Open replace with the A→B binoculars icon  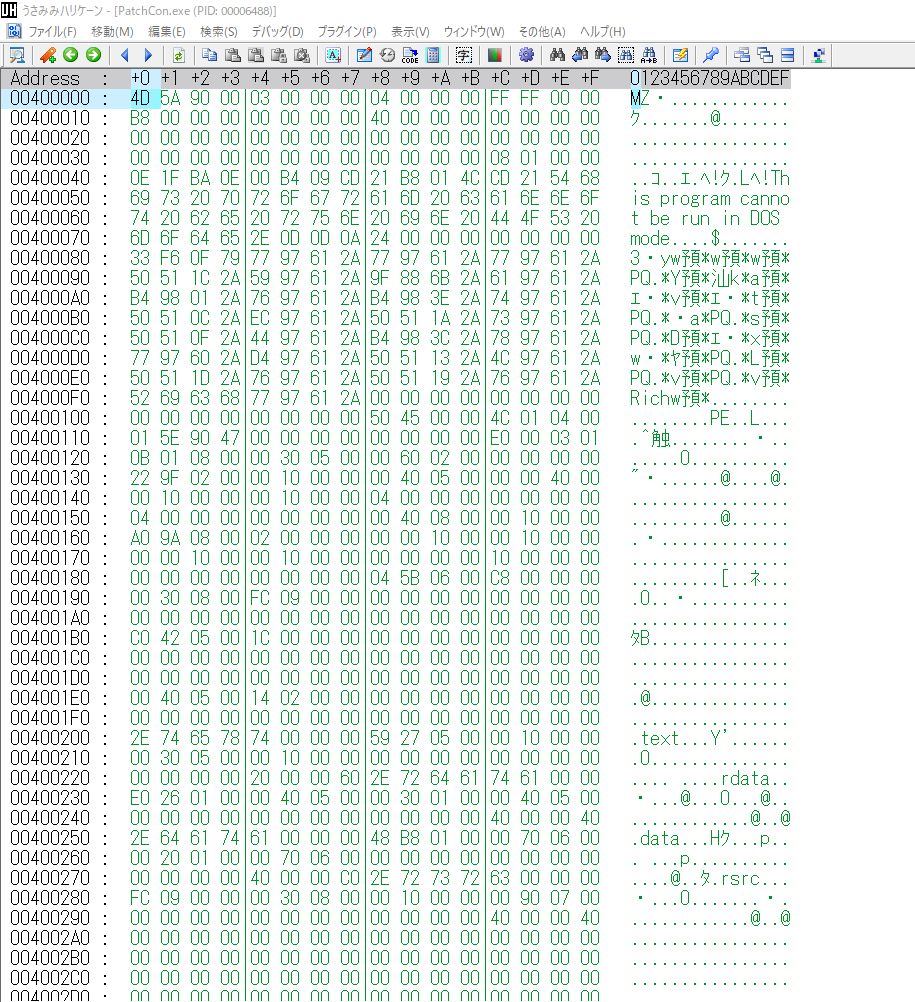(649, 56)
